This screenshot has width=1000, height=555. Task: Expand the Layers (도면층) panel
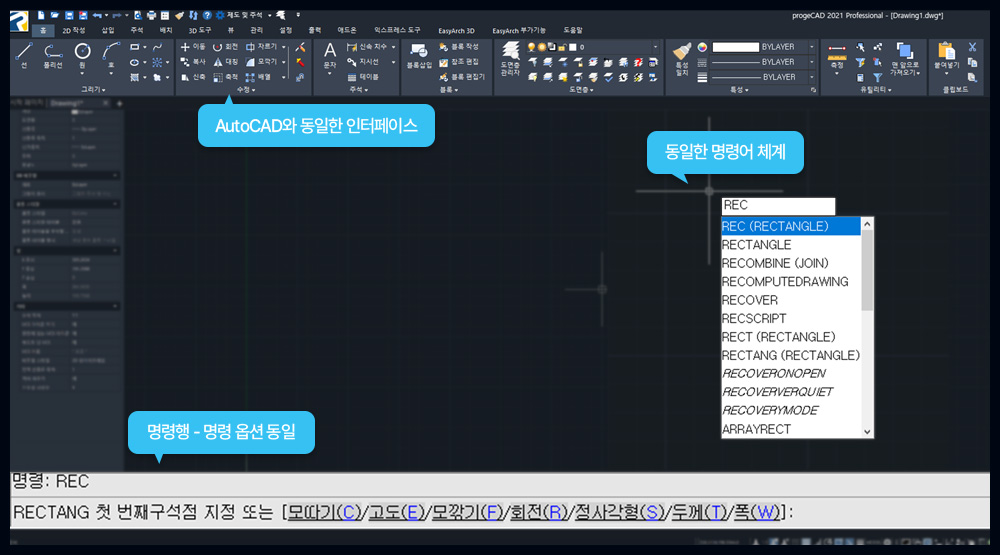[x=580, y=90]
